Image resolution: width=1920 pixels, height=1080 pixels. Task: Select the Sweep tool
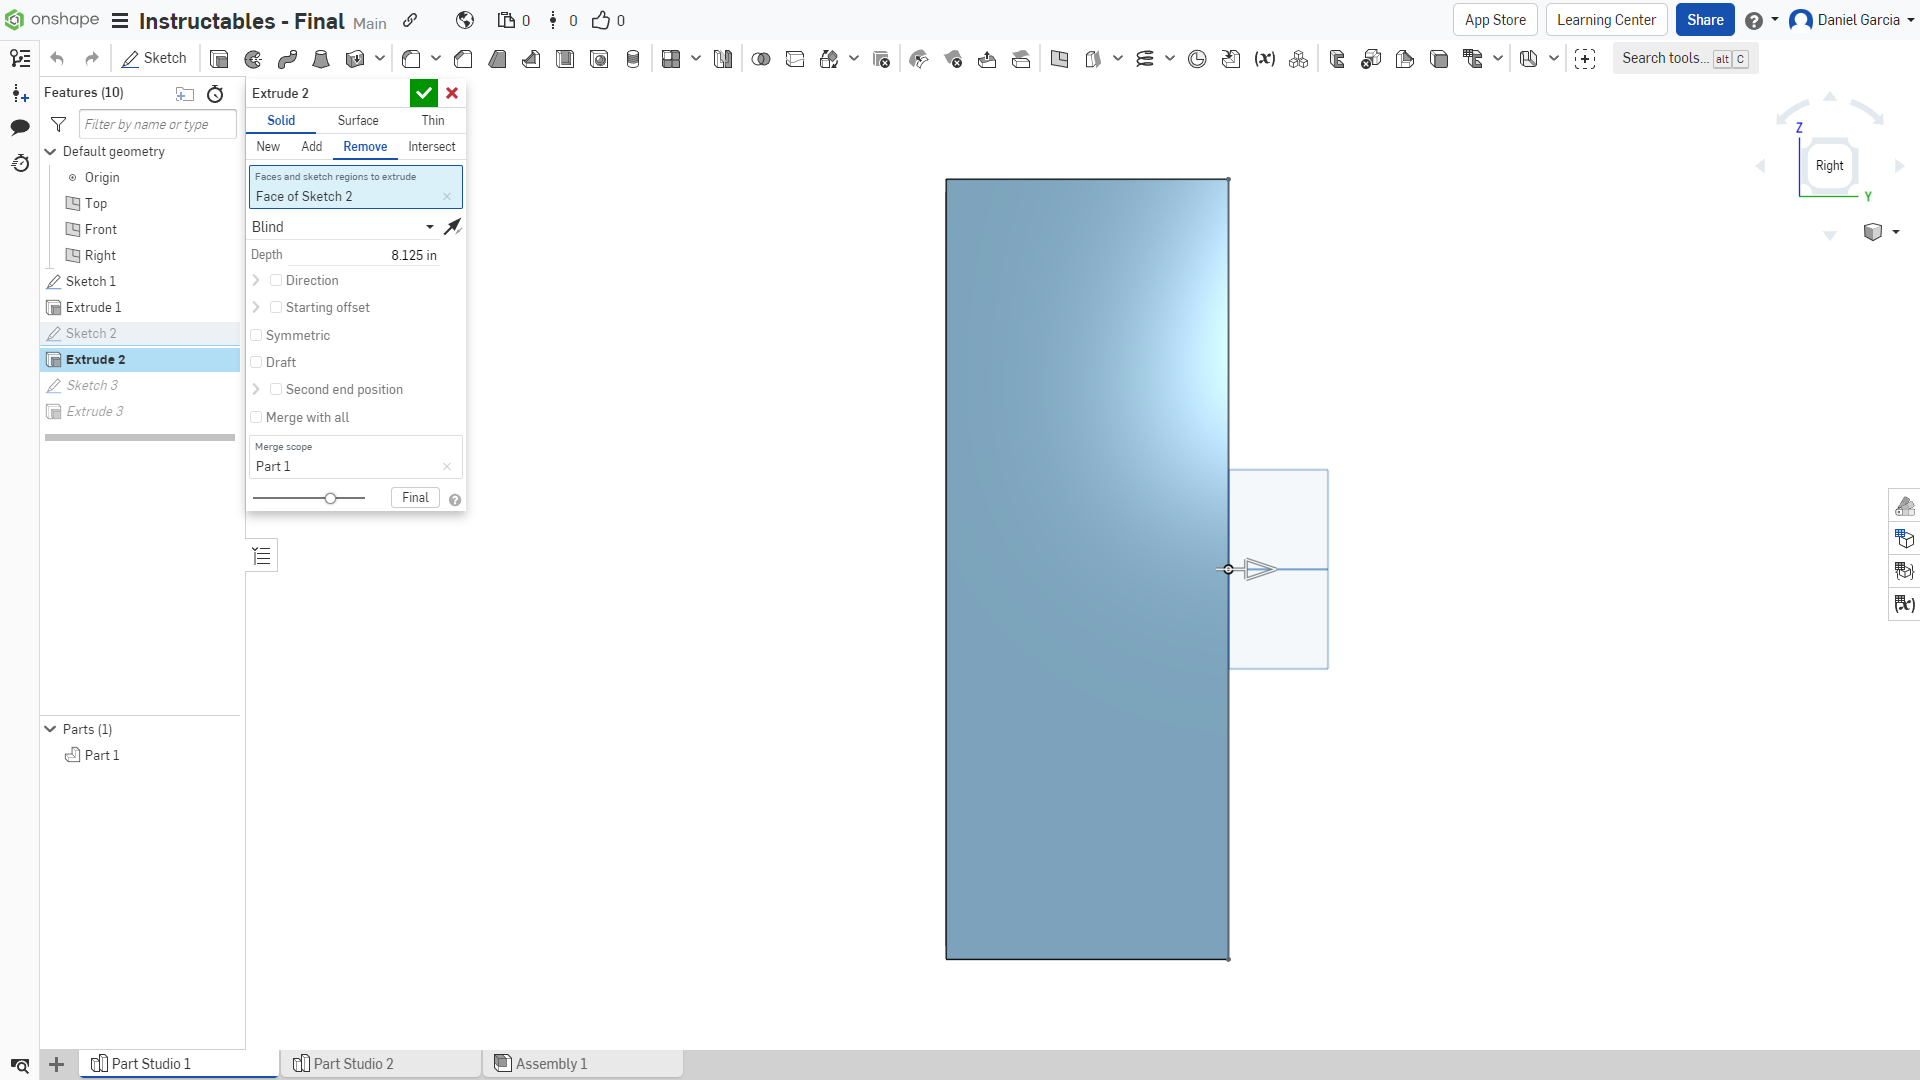[x=287, y=58]
